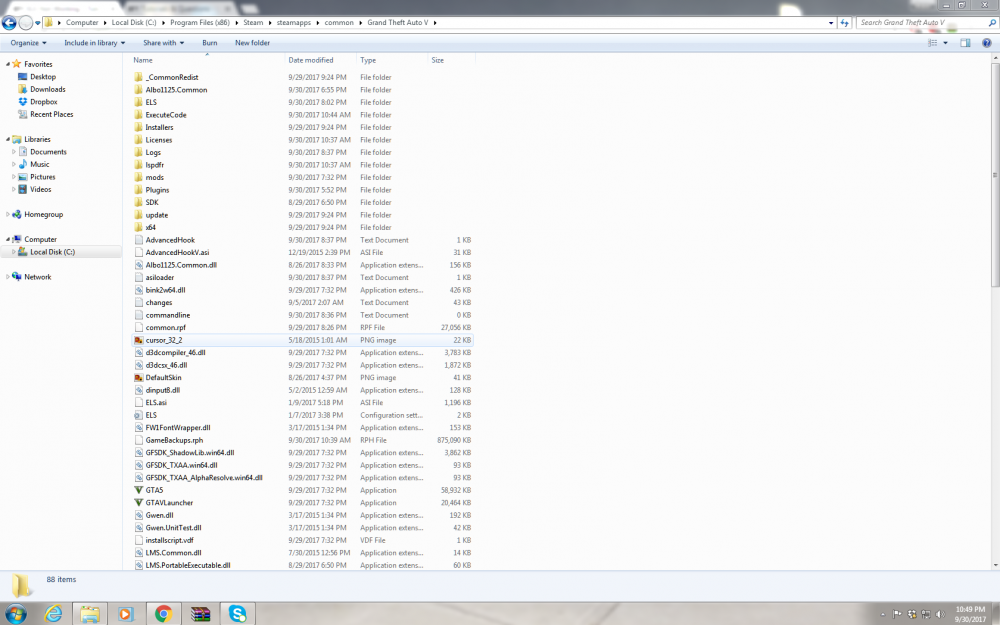Select the Plugins folder icon
Screen dimensions: 1000x625
138,189
